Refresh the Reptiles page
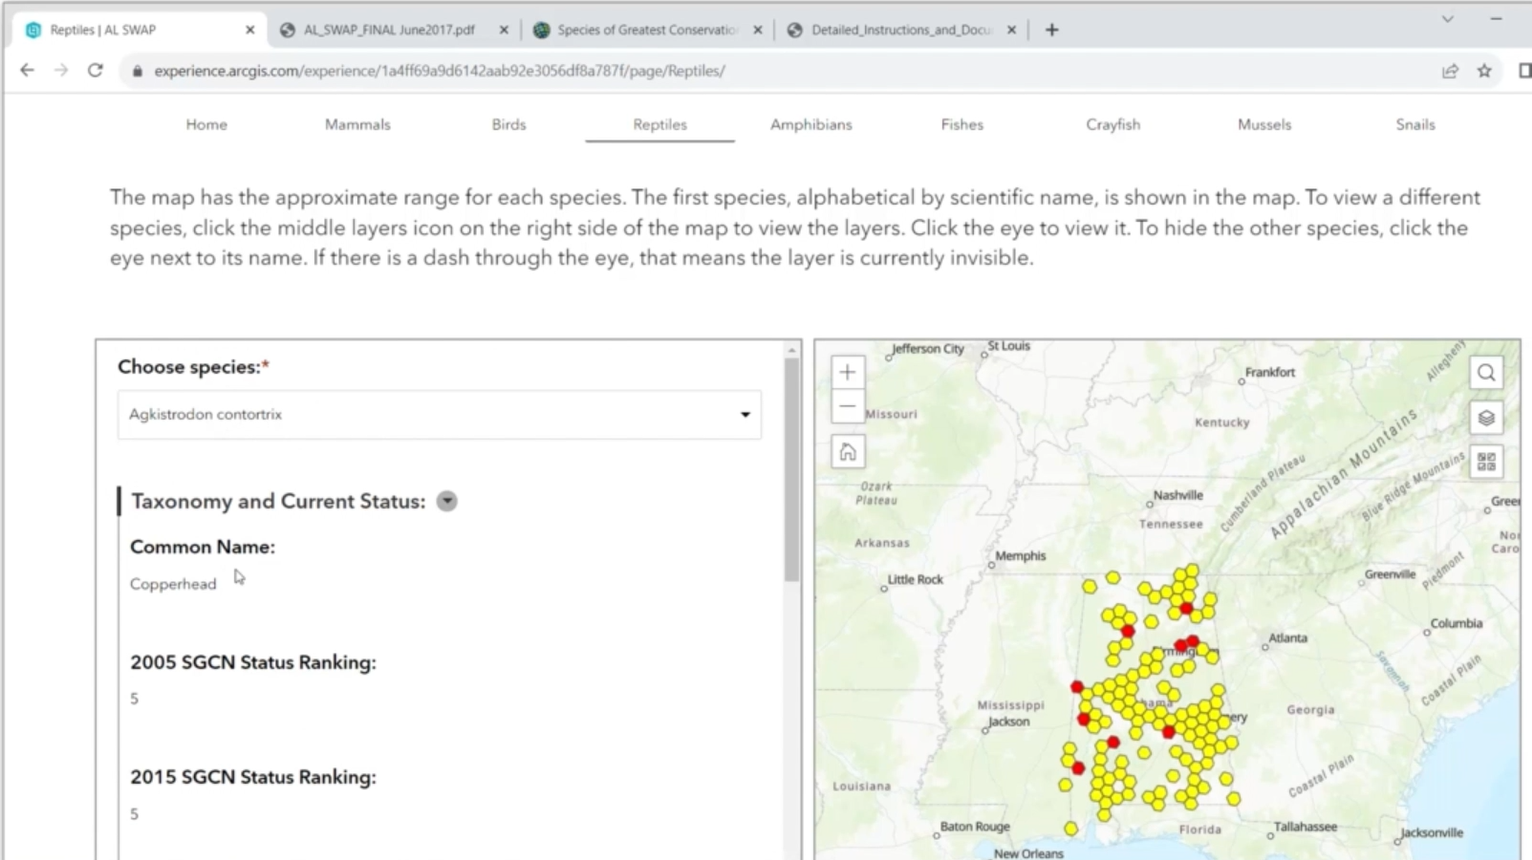 pos(95,70)
